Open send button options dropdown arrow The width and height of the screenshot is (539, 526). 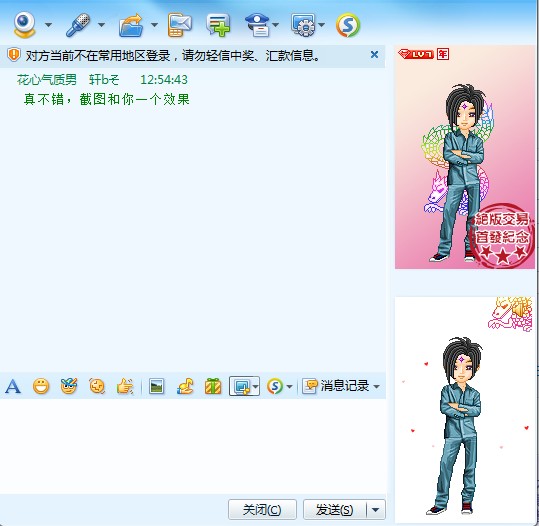pos(376,509)
